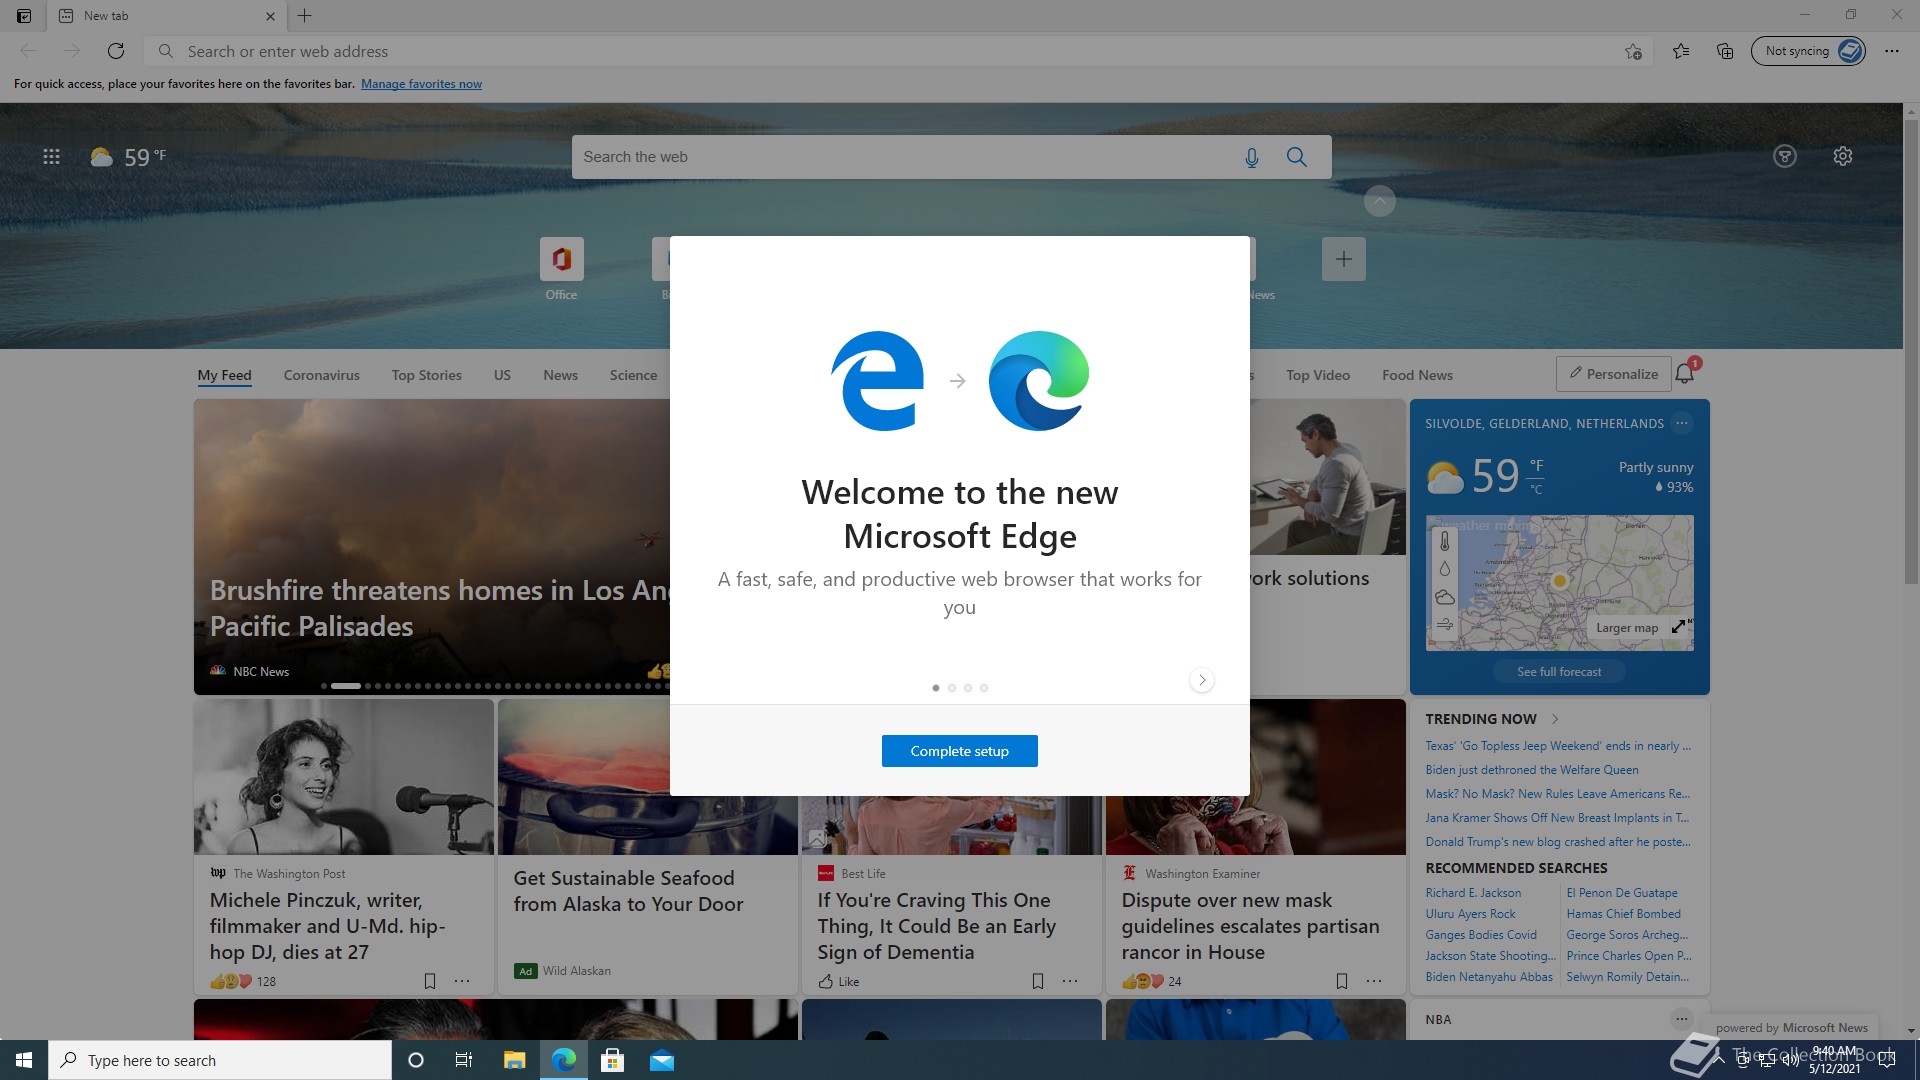
Task: Open the Collections icon
Action: 1725,51
